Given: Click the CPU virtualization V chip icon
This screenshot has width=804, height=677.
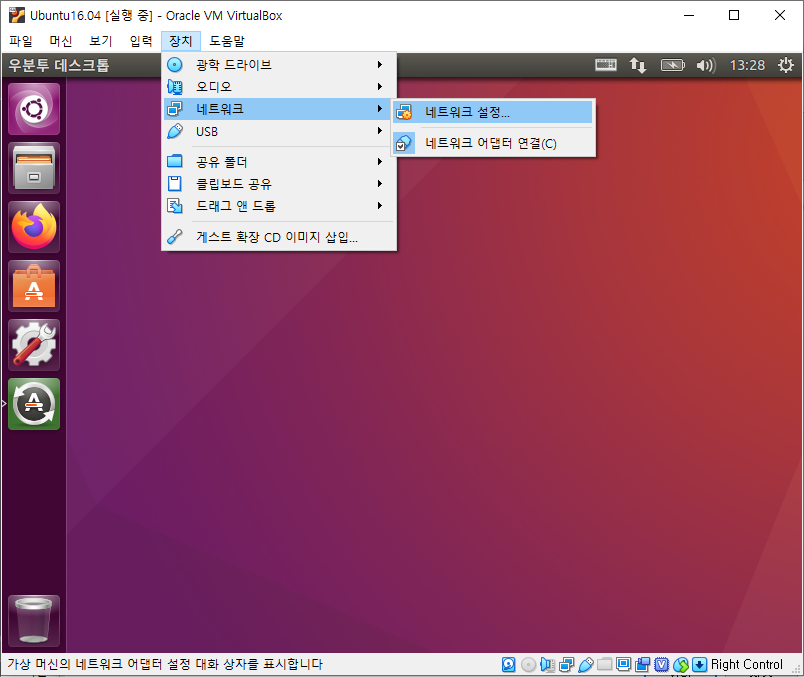Looking at the screenshot, I should pyautogui.click(x=661, y=665).
